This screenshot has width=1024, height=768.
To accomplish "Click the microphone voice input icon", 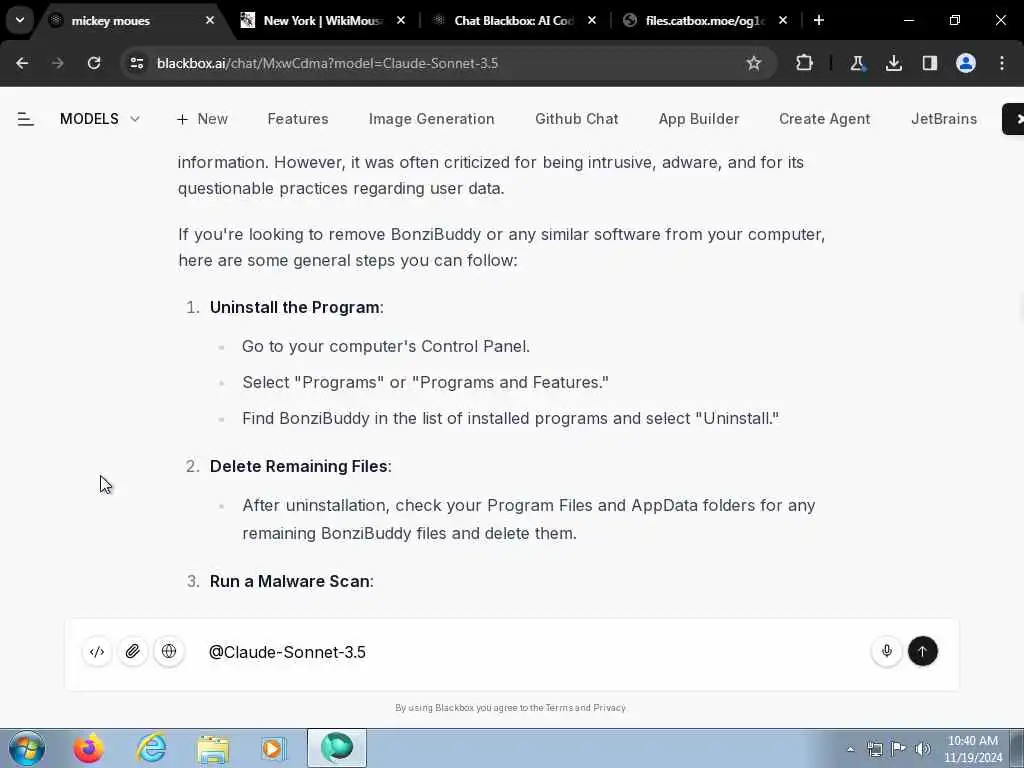I will [886, 651].
